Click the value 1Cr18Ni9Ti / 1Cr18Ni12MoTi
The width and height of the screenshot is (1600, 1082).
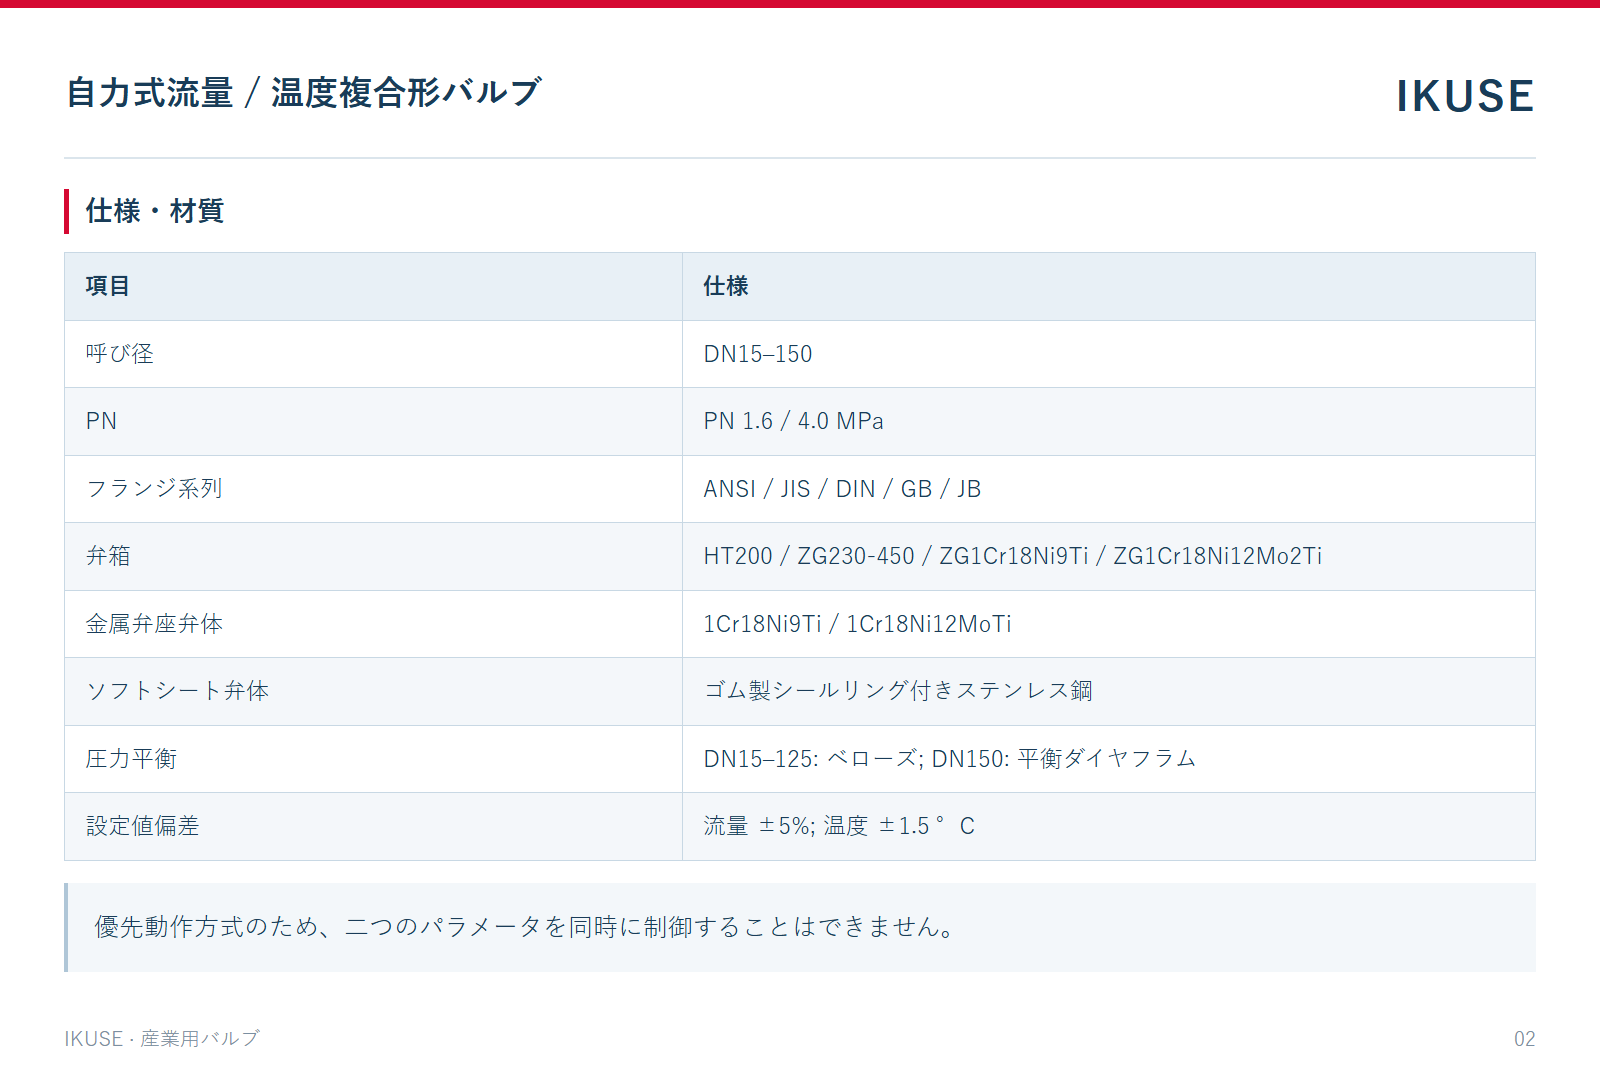tap(858, 624)
